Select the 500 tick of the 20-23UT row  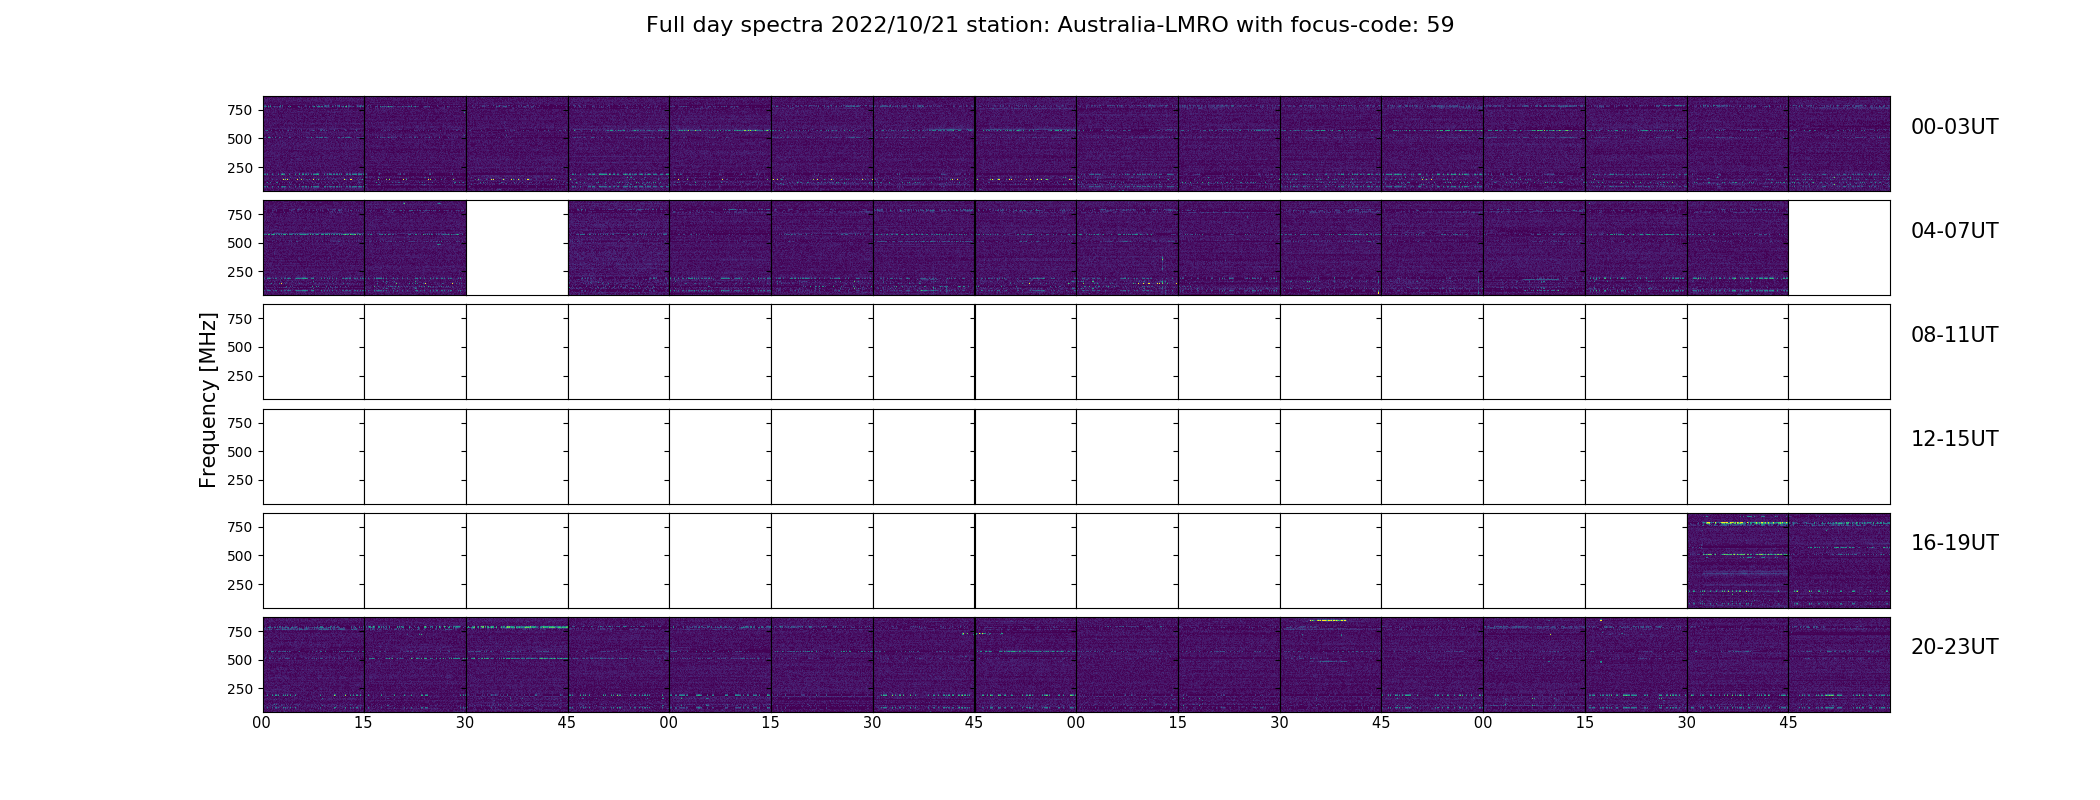pyautogui.click(x=240, y=660)
